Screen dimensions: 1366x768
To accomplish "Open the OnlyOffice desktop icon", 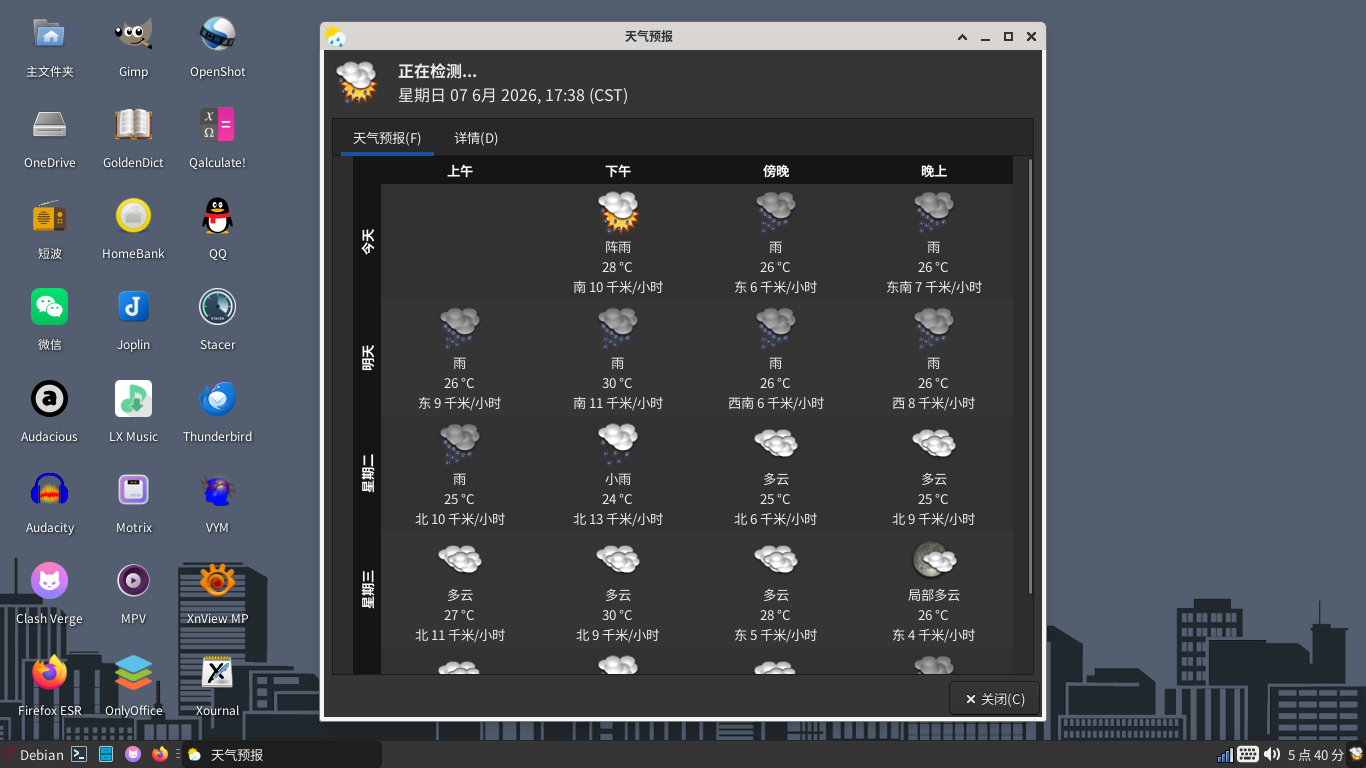I will point(133,684).
